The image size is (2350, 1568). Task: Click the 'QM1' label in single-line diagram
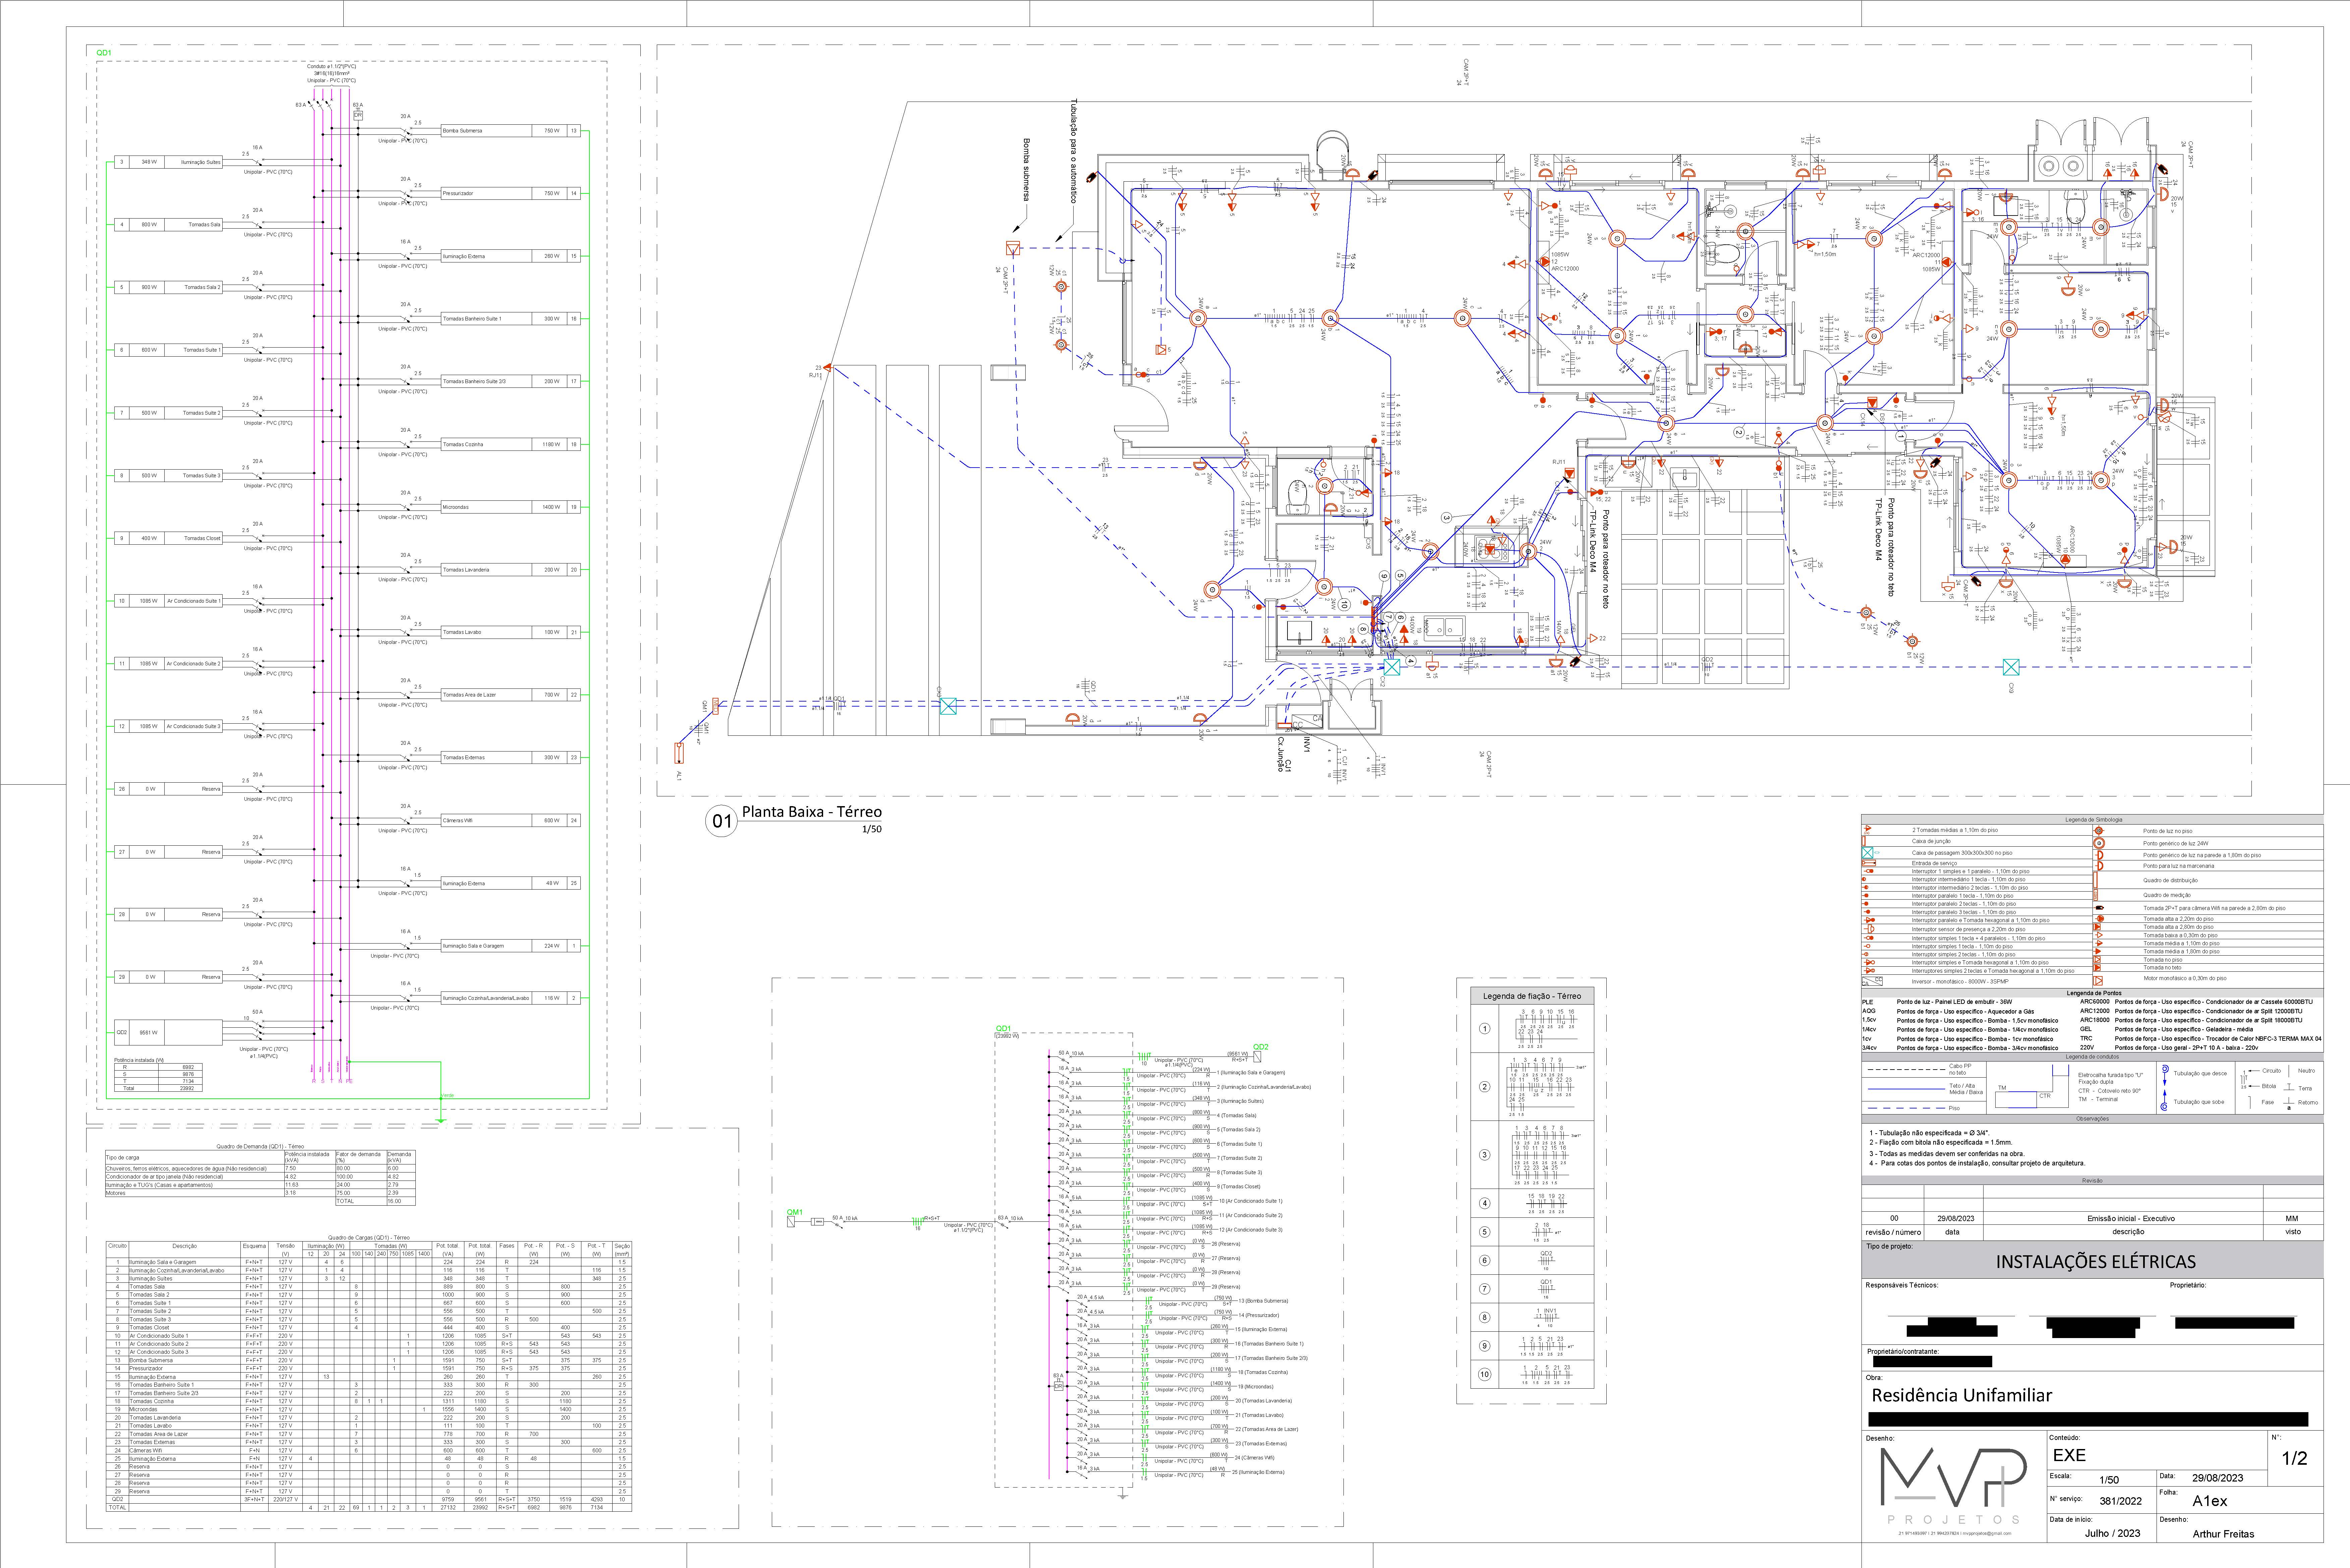(x=795, y=1212)
